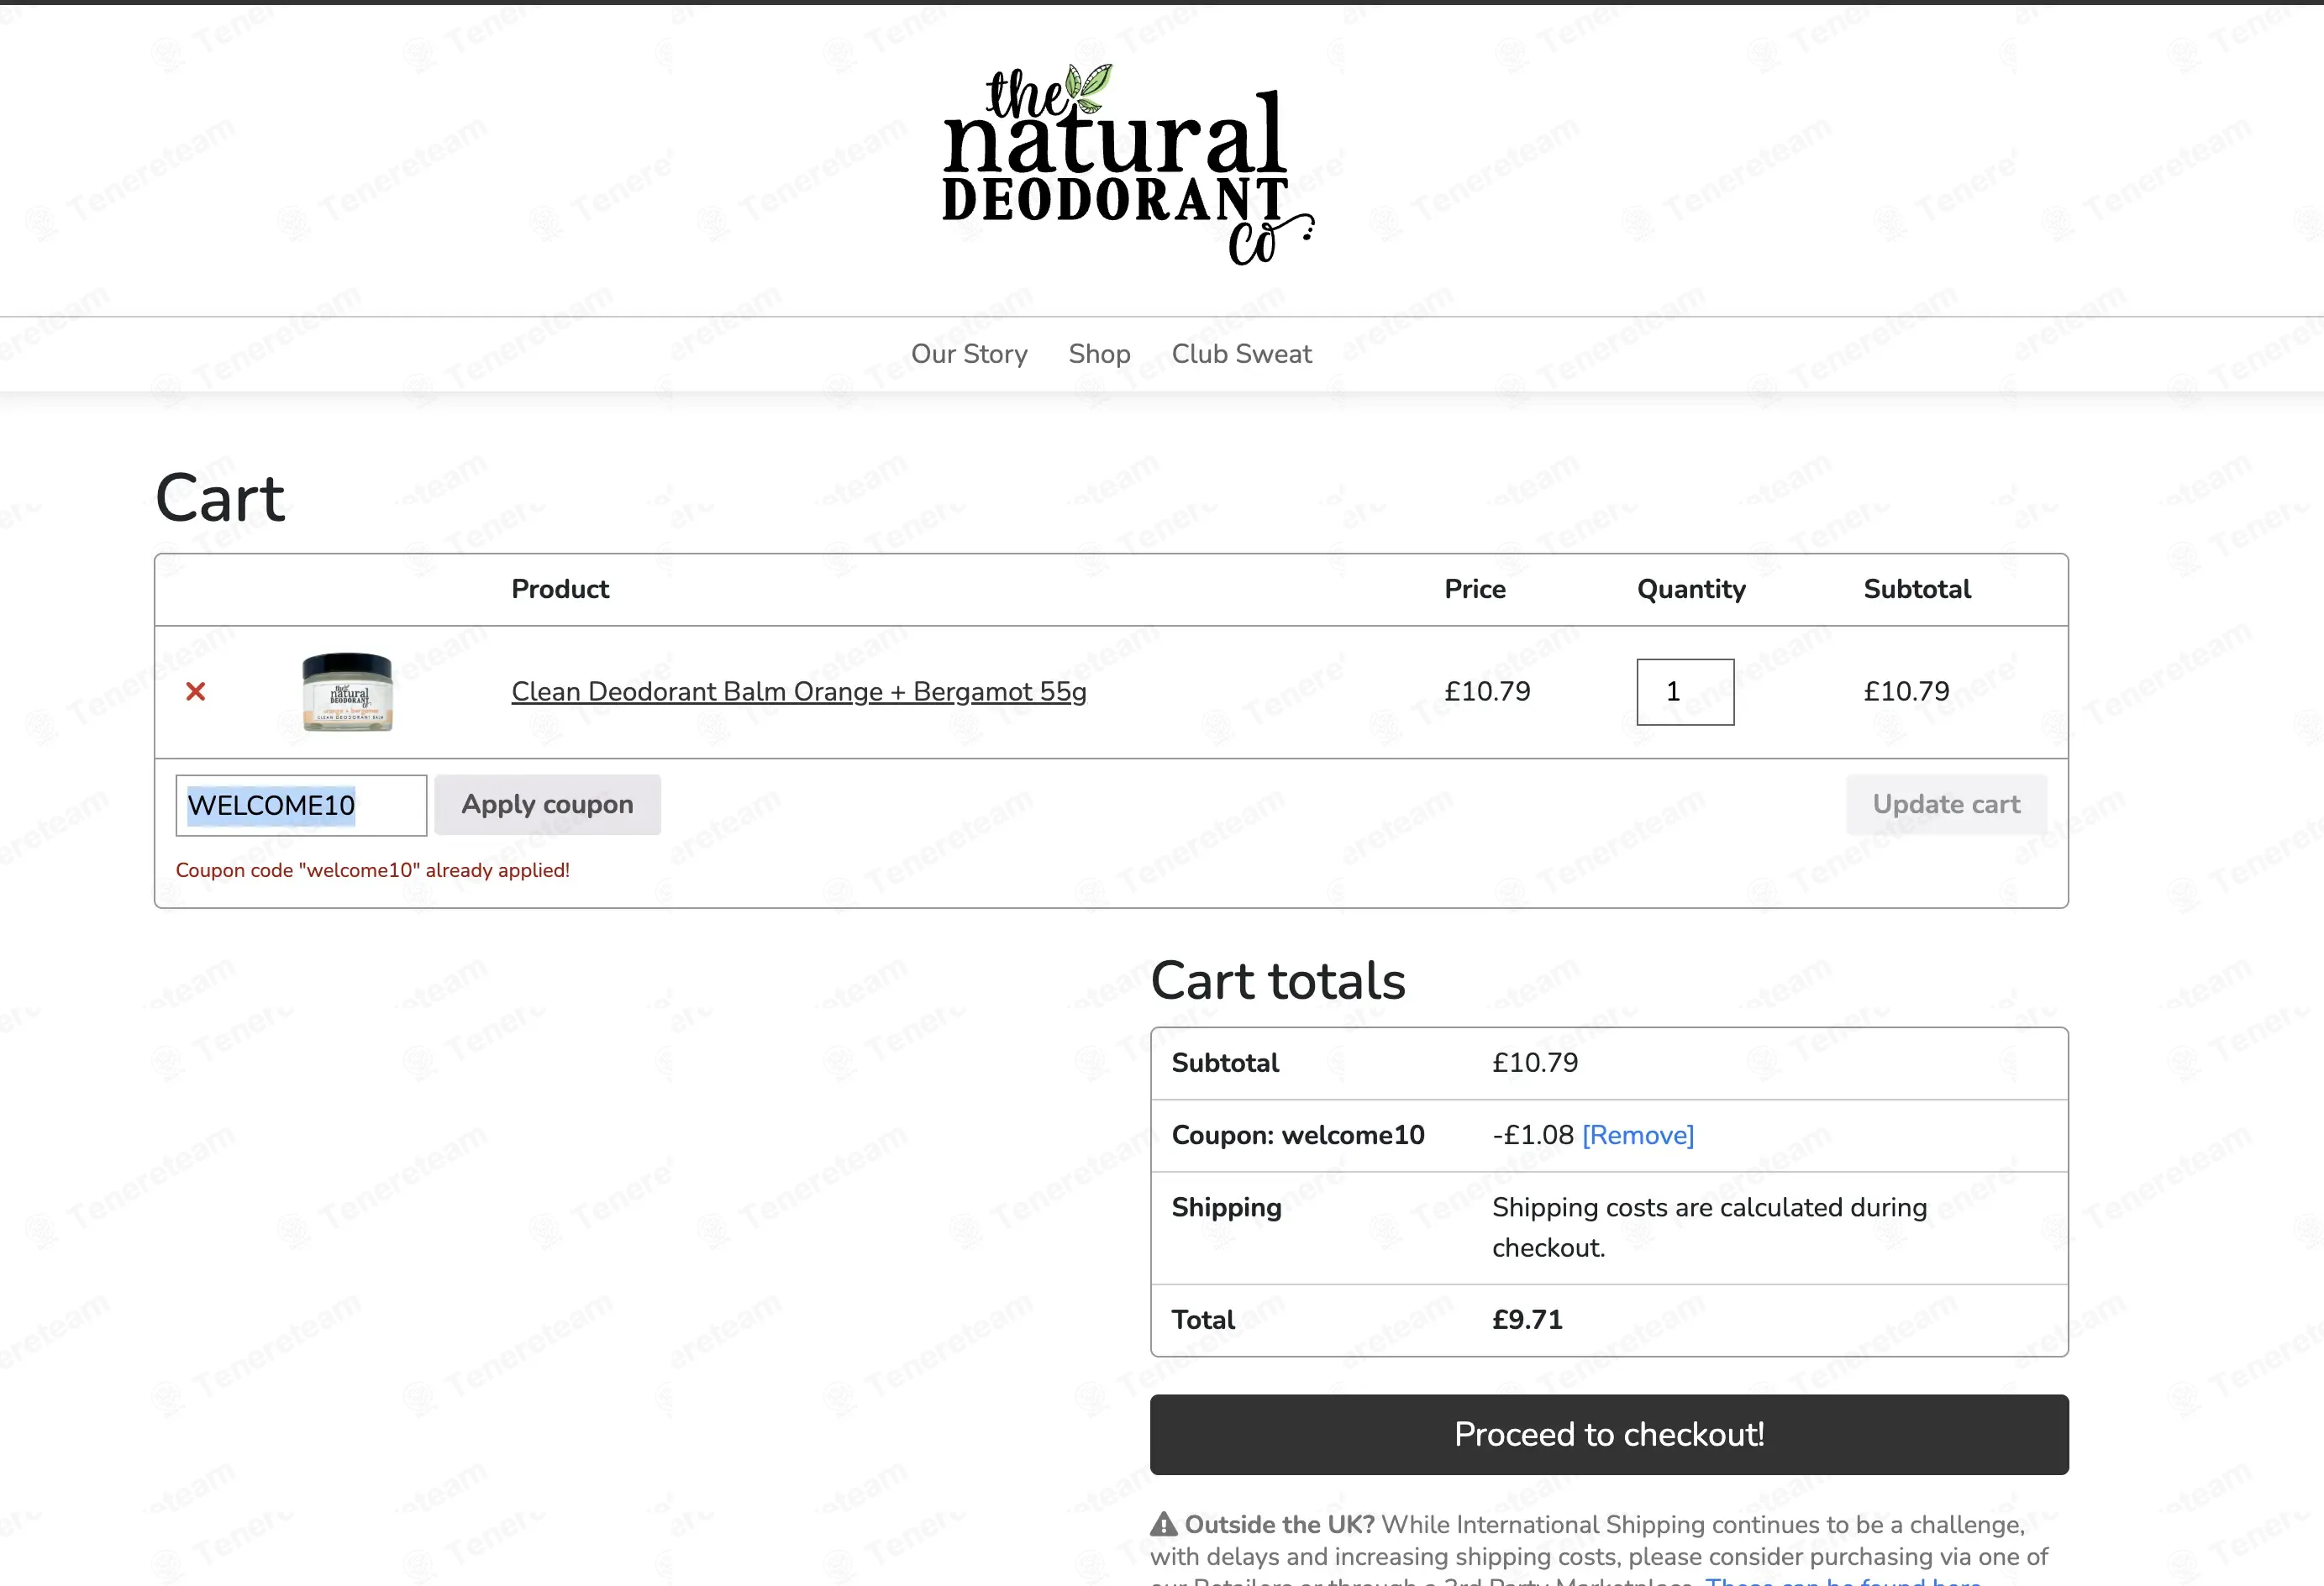Click the Subtotal column header in cart table
2324x1586 pixels.
[1917, 589]
